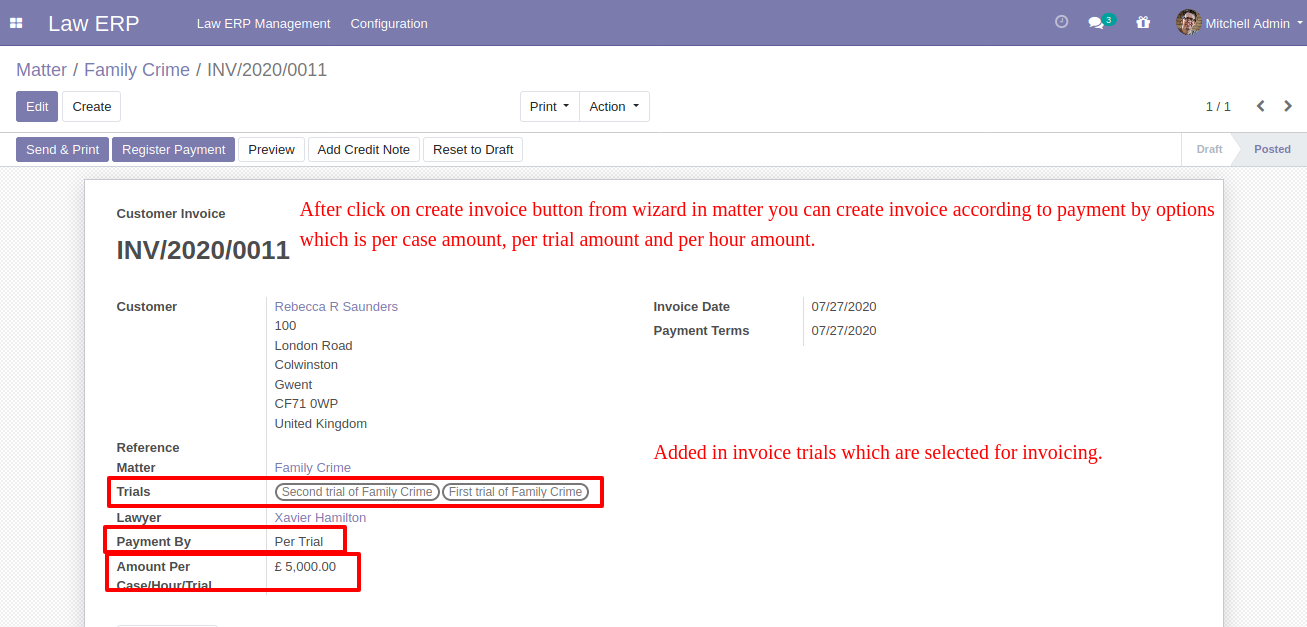Screen dimensions: 1307x627
Task: Open the Law ERP Management menu
Action: [x=263, y=23]
